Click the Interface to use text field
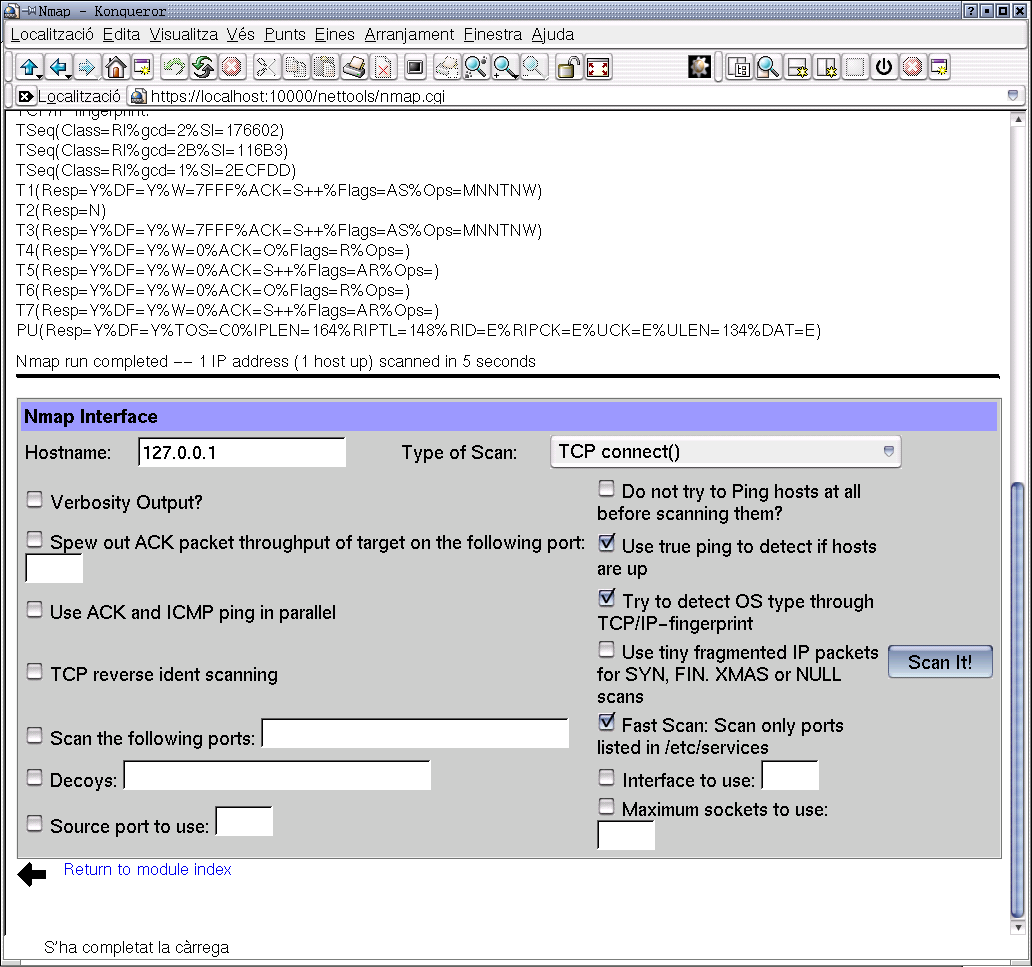Screen dimensions: 1032x967 pos(790,775)
